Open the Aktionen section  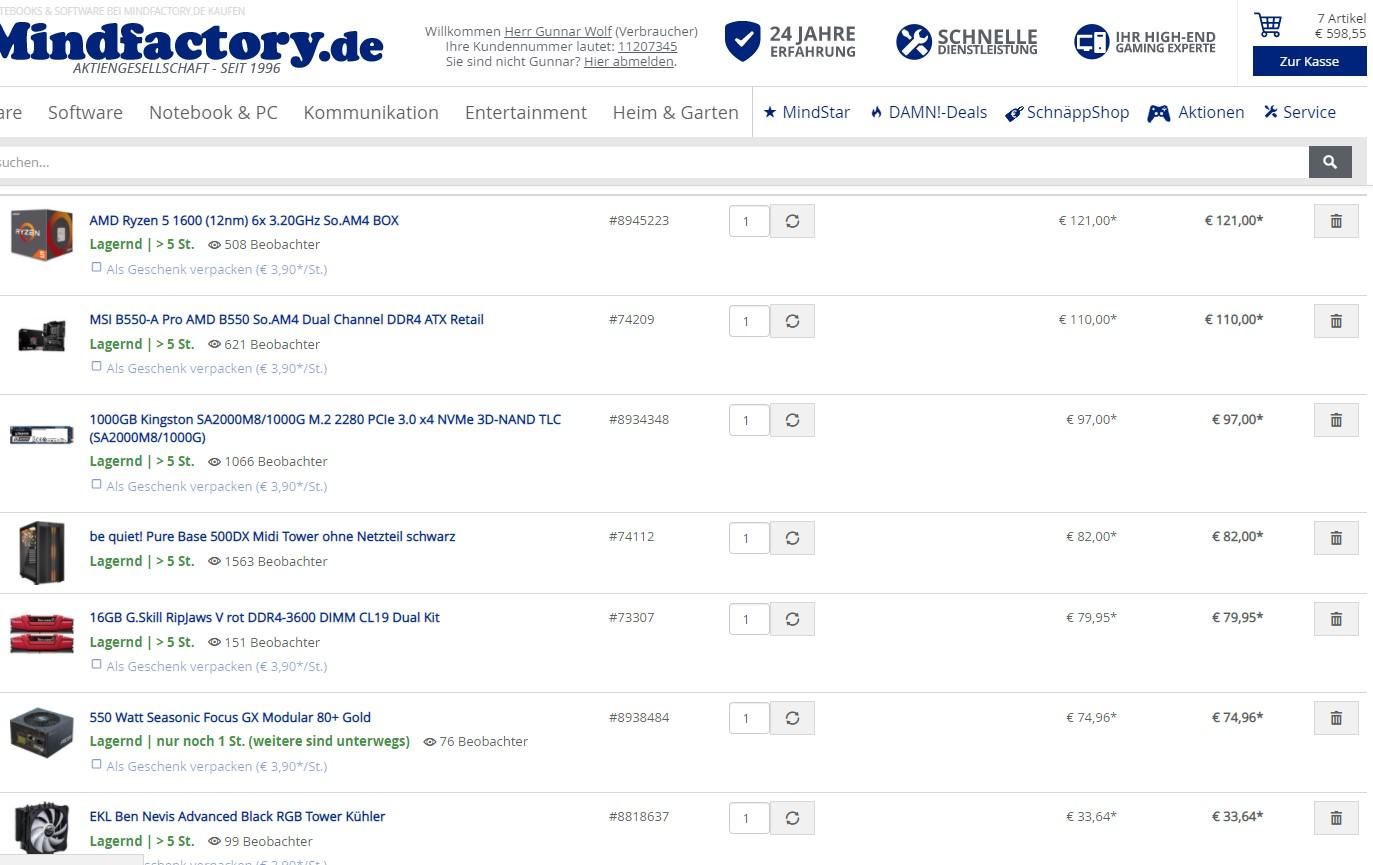1196,112
